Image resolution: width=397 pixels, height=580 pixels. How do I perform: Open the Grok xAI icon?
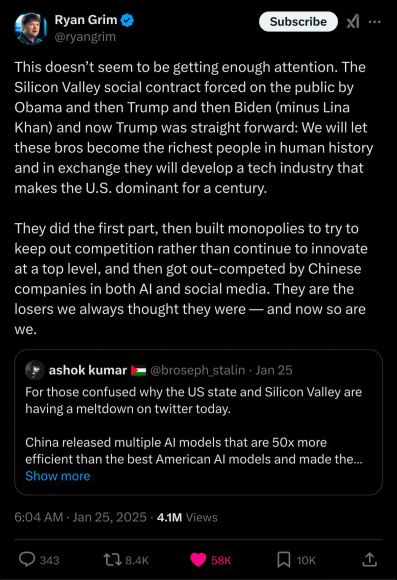click(353, 22)
